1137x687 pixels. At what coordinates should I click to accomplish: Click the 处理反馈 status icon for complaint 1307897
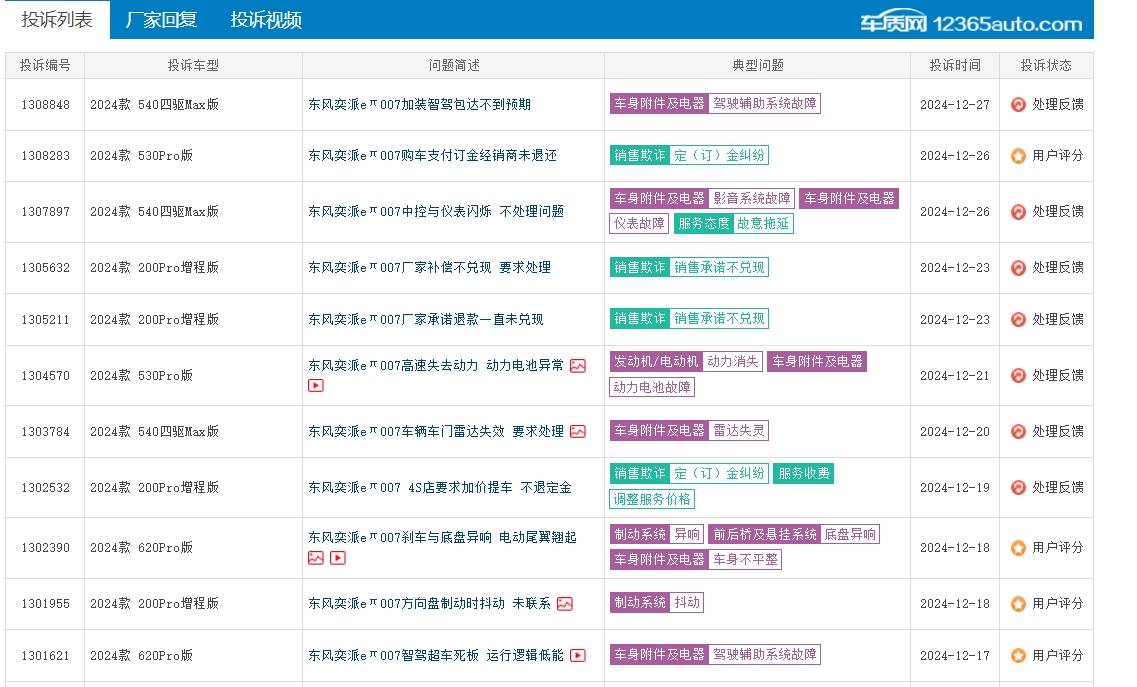(1018, 212)
